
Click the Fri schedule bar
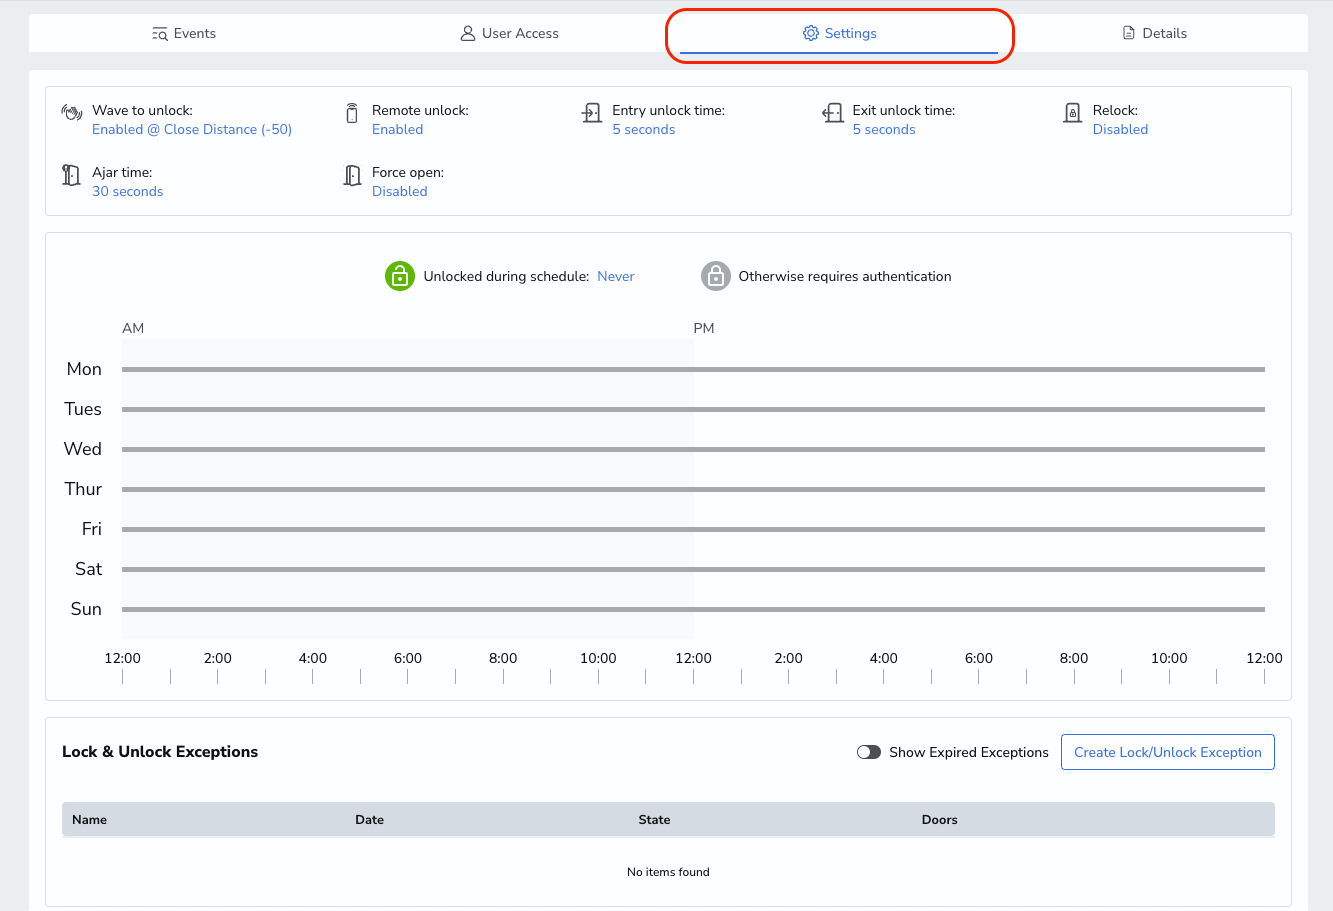tap(693, 529)
